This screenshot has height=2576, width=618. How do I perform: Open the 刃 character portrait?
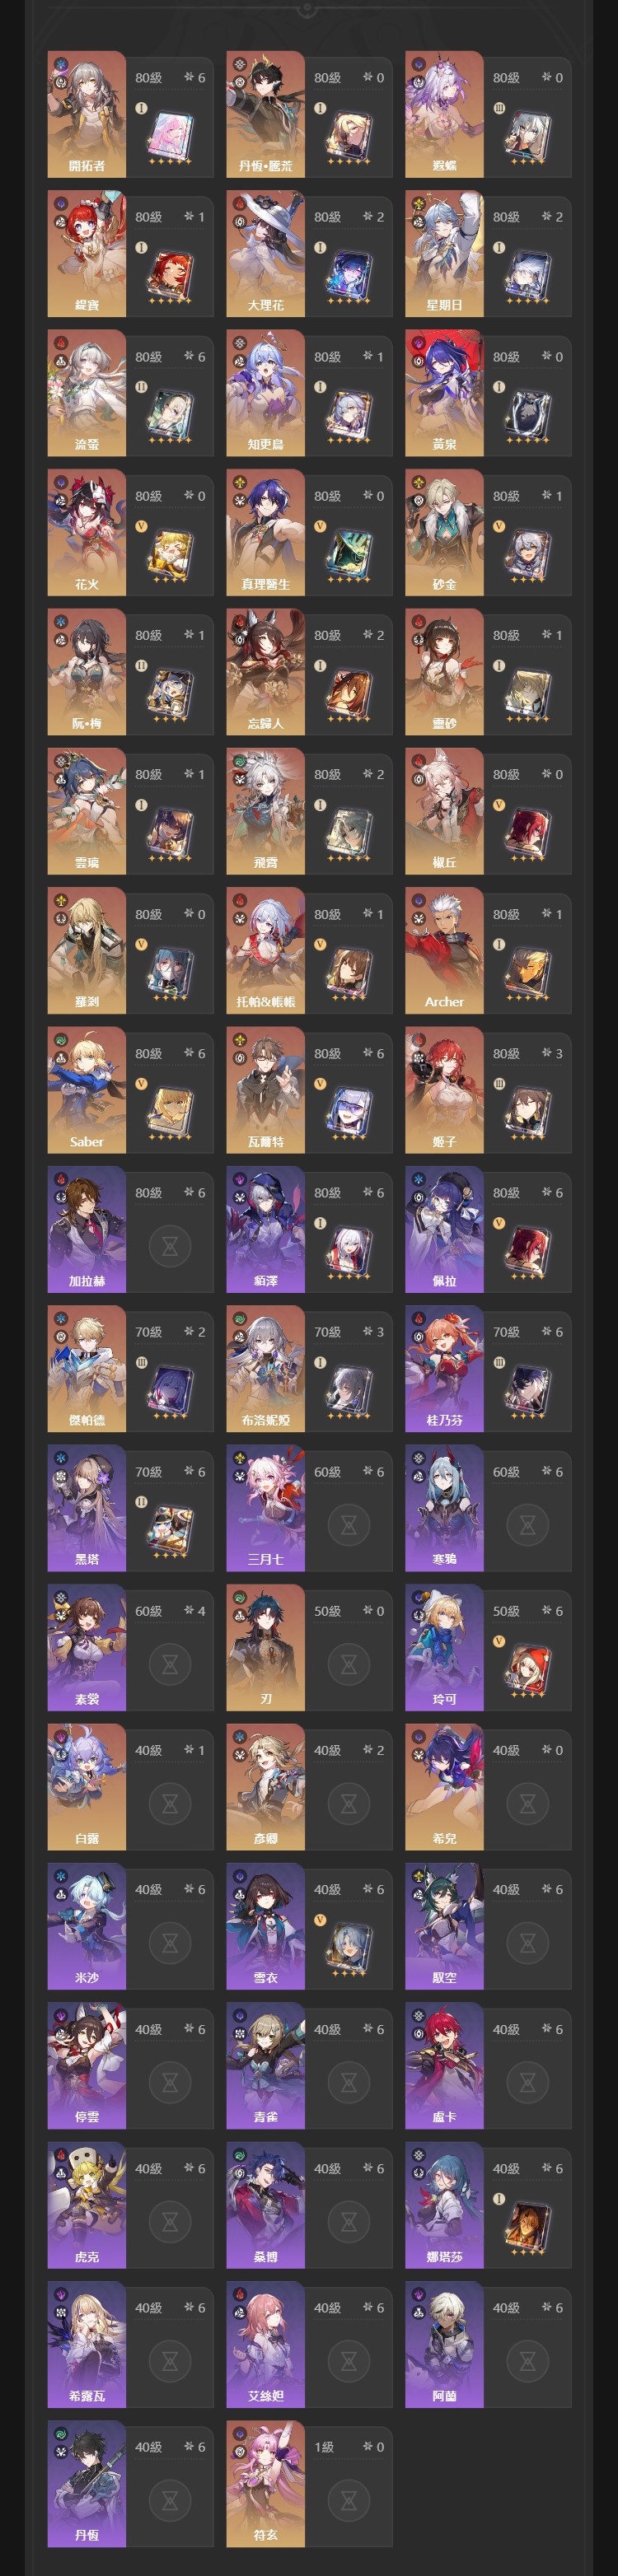coord(265,1647)
